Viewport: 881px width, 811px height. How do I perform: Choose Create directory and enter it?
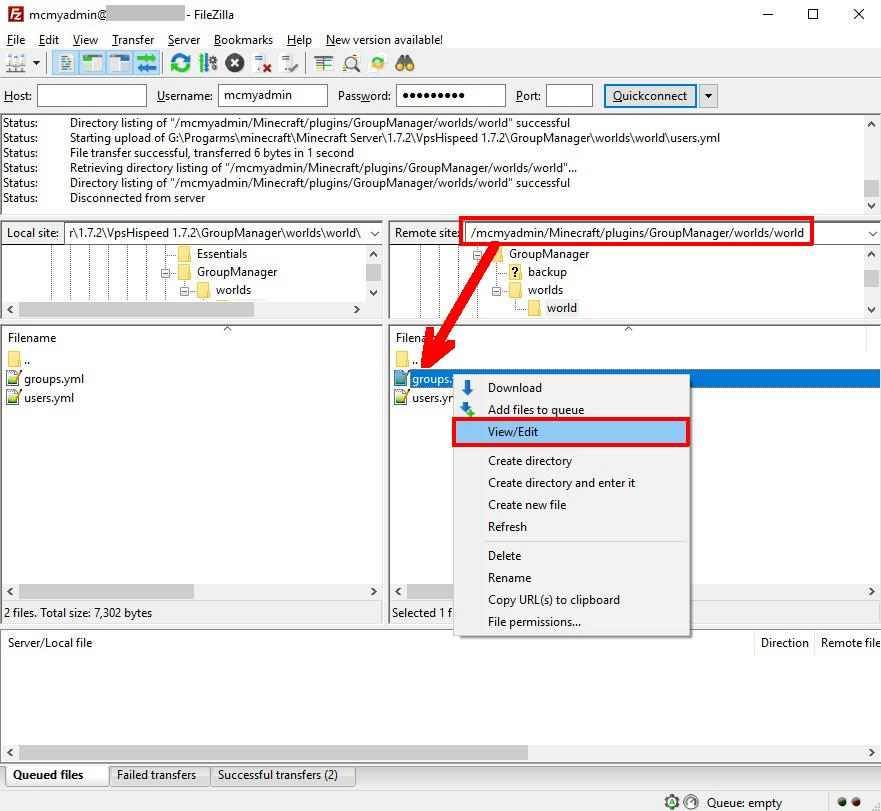[571, 483]
